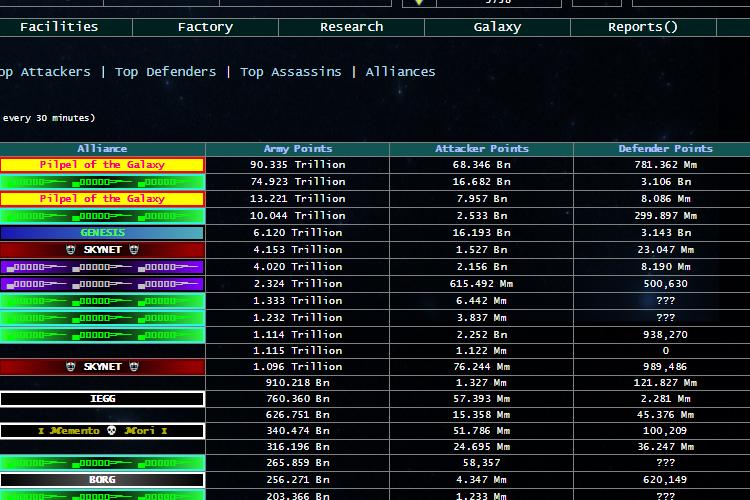The image size is (750, 500).
Task: Open the Facilities menu
Action: (x=59, y=27)
